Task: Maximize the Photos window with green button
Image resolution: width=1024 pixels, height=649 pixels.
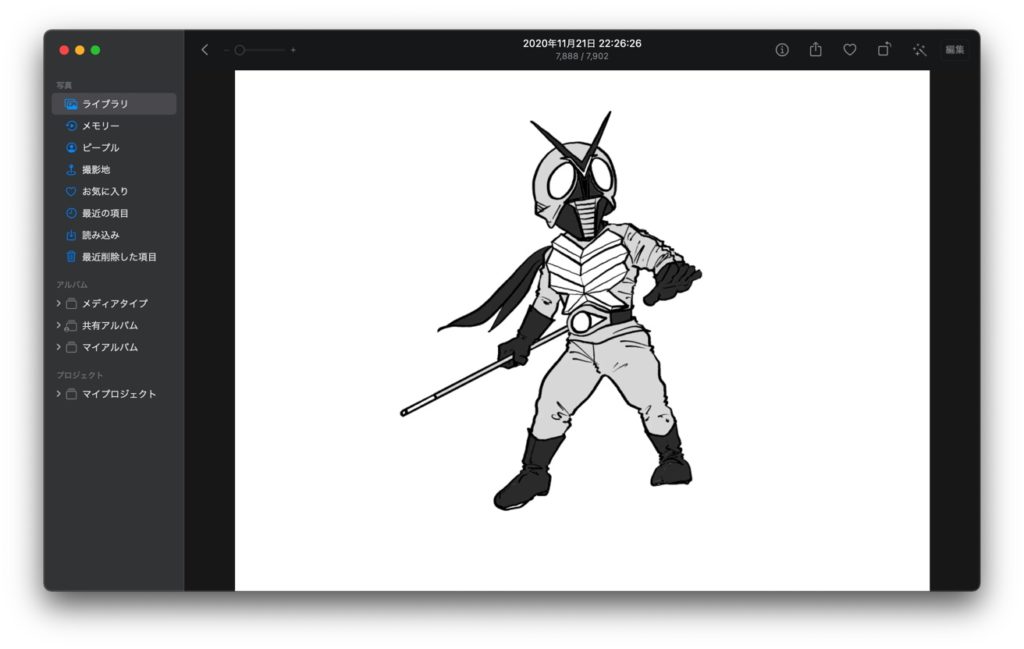Action: [95, 50]
